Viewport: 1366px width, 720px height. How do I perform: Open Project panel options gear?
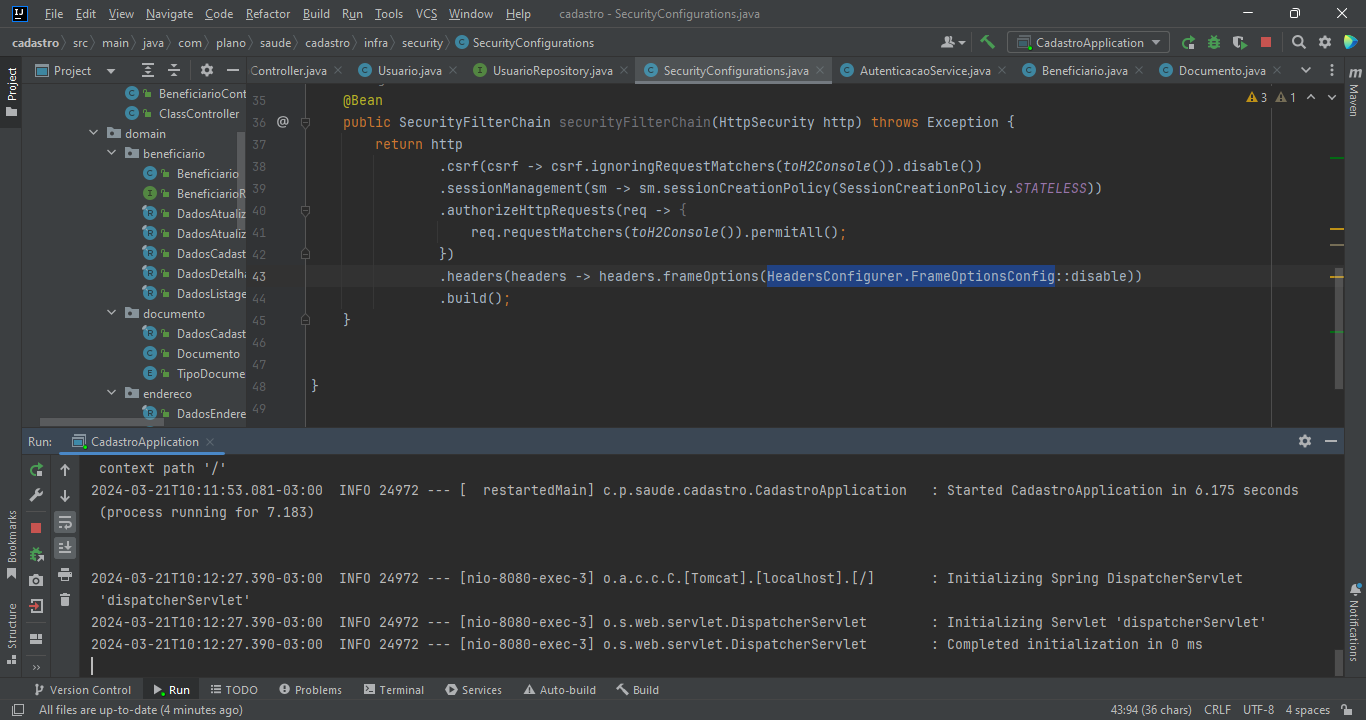[207, 70]
